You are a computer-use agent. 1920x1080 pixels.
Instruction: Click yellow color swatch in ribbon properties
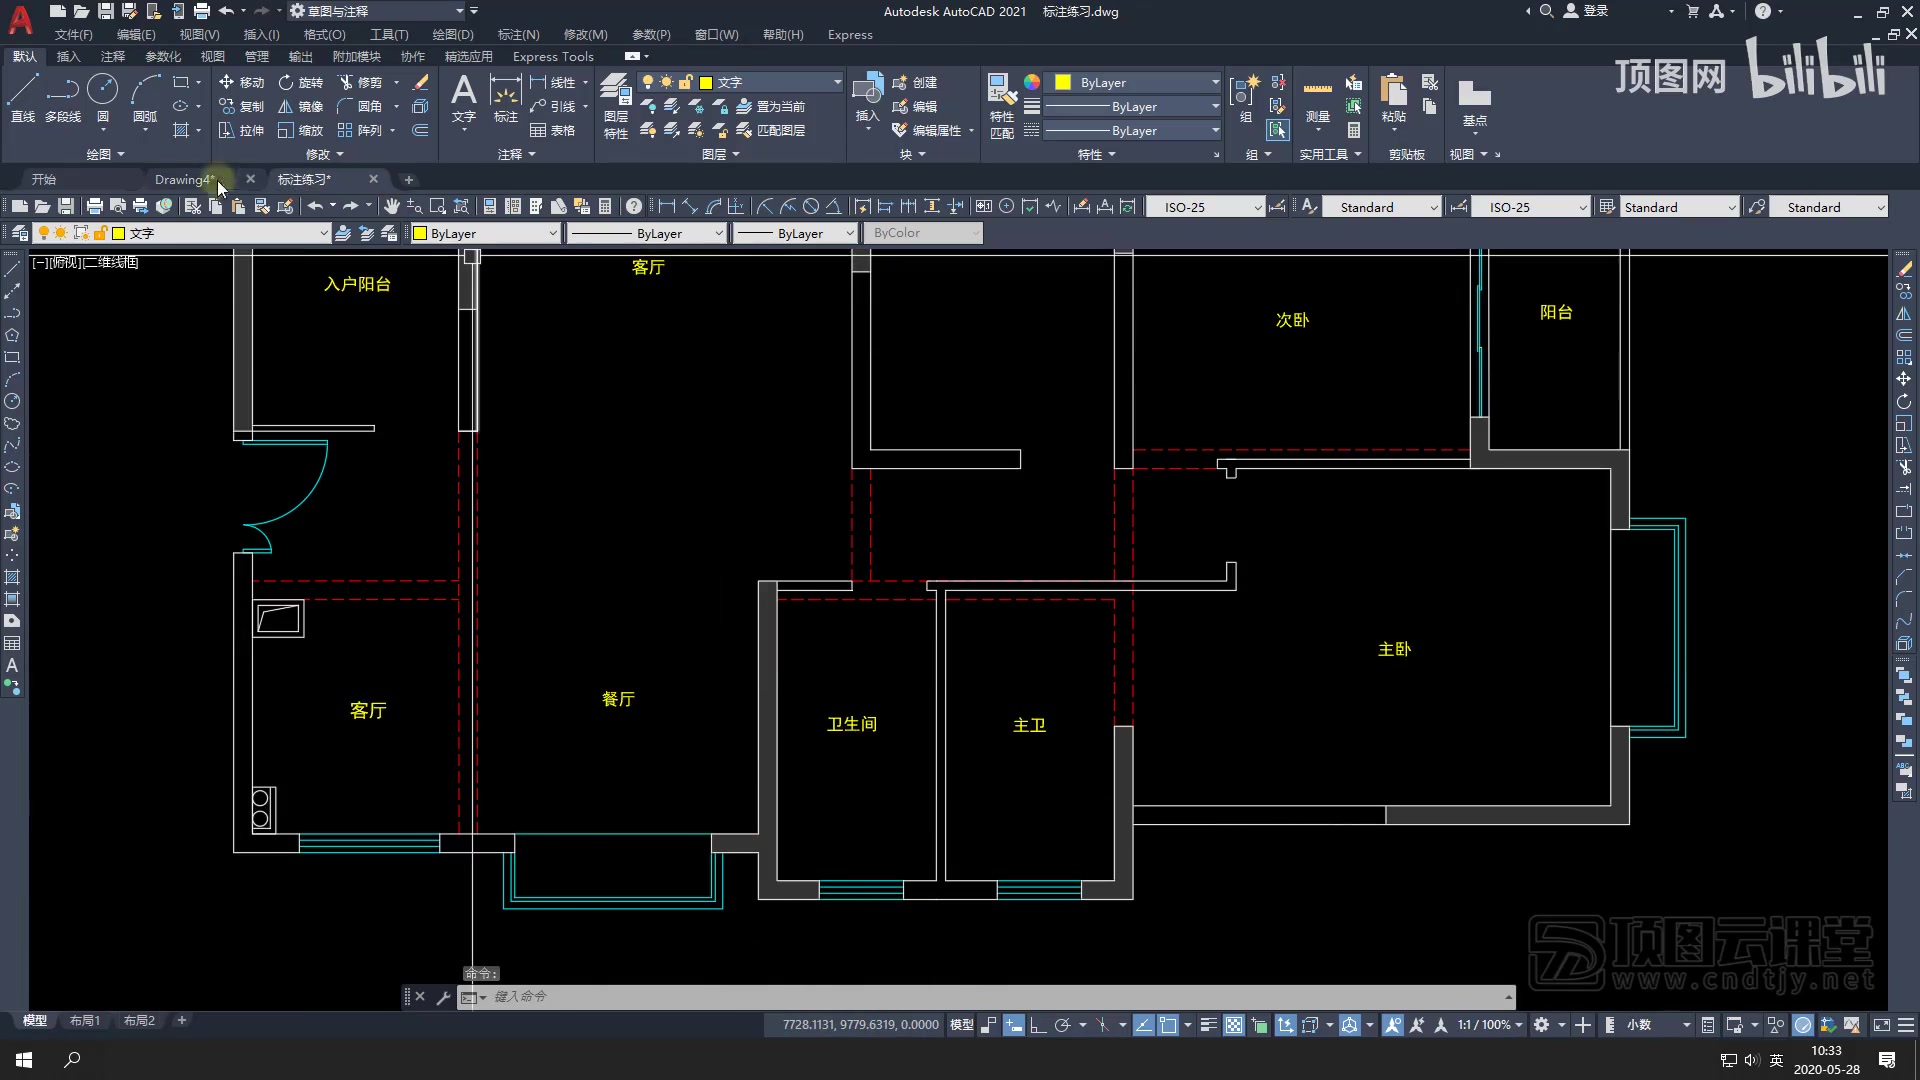tap(1063, 82)
